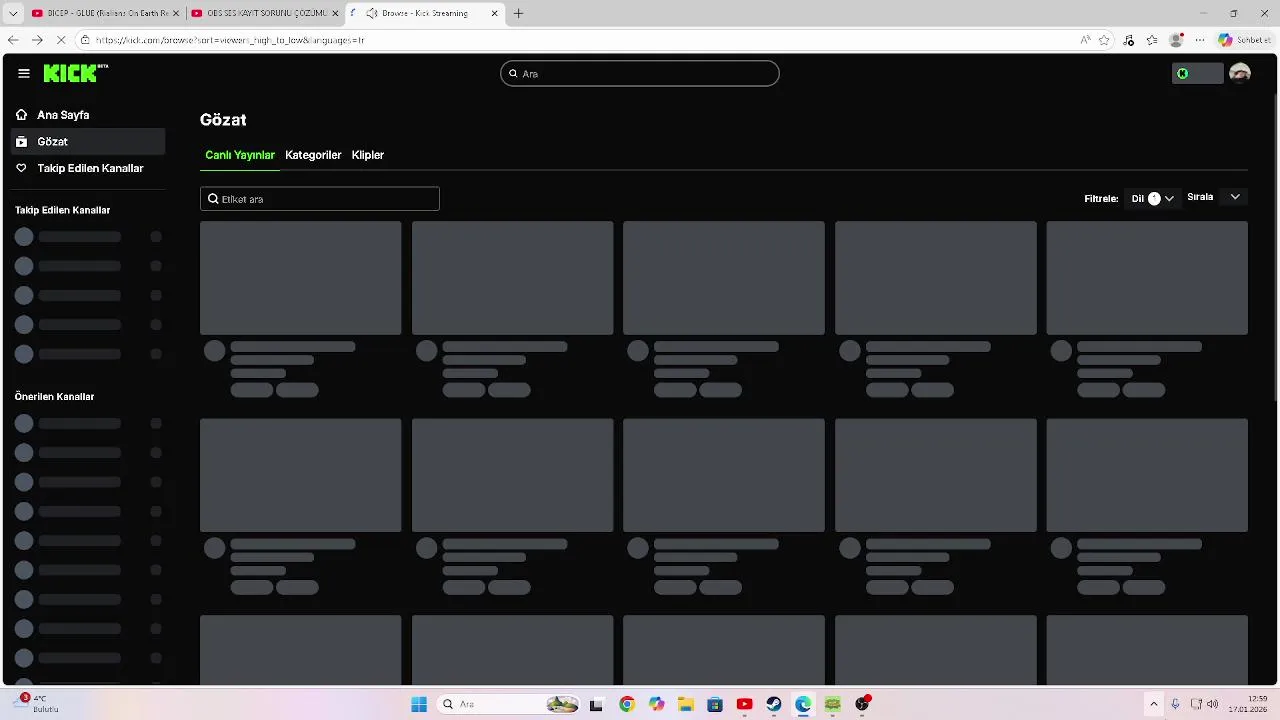Show hidden system tray icons
The height and width of the screenshot is (720, 1280).
[x=1153, y=704]
